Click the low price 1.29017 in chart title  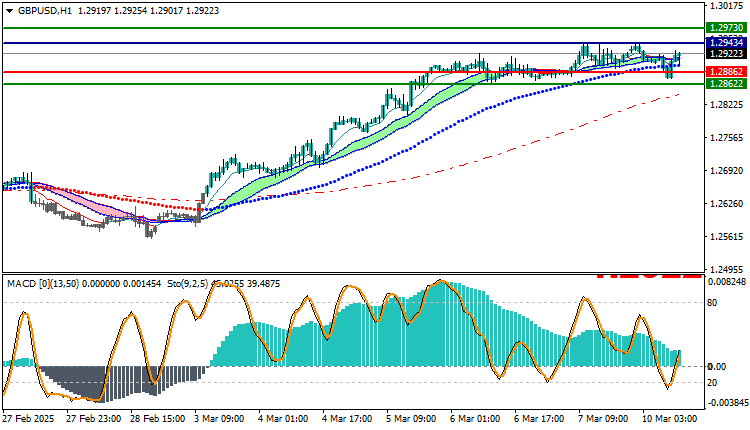click(x=166, y=11)
